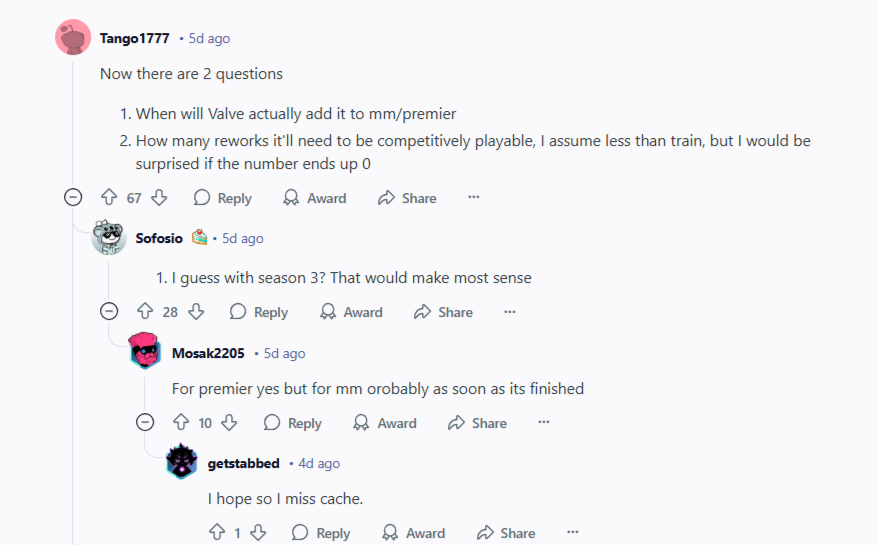Open more options on Sofosio's comment

tap(510, 312)
